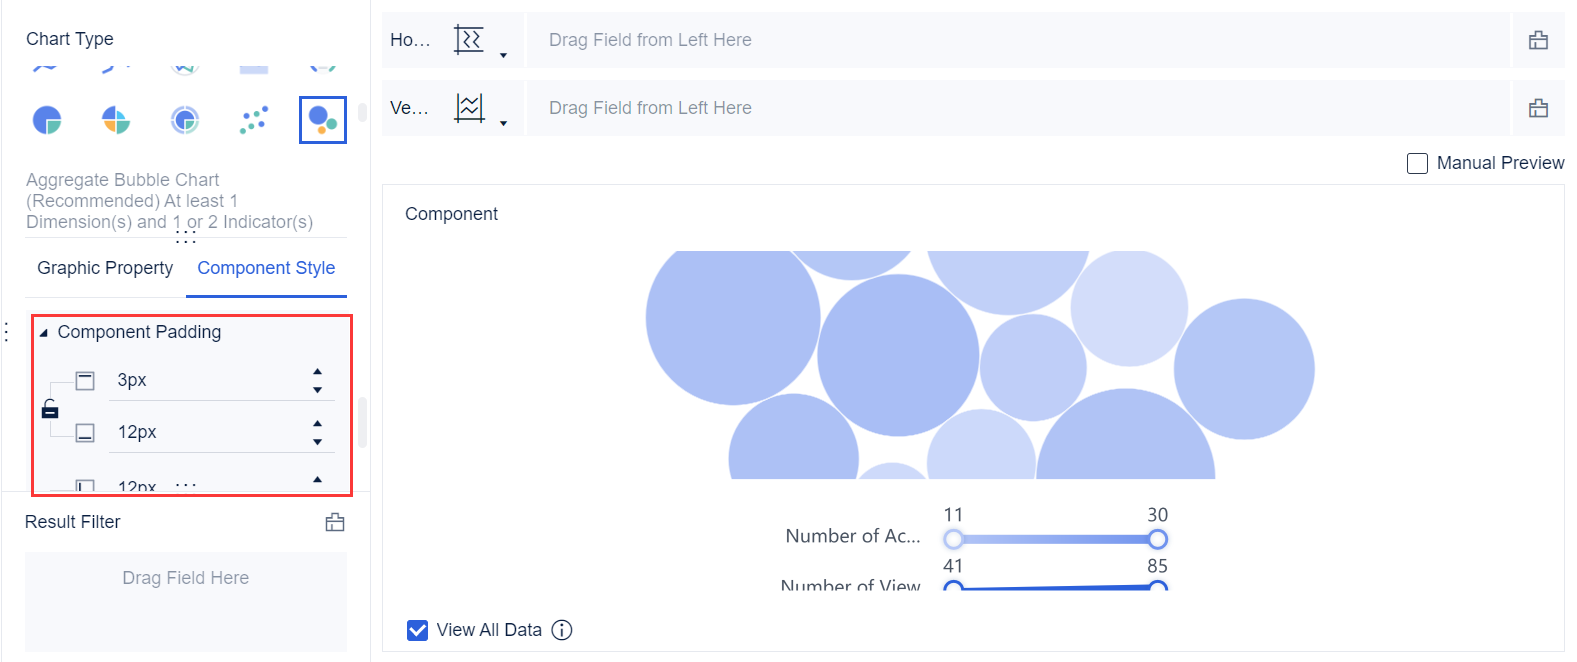Select the Aggregate Bubble Chart type
The image size is (1577, 662).
point(322,119)
